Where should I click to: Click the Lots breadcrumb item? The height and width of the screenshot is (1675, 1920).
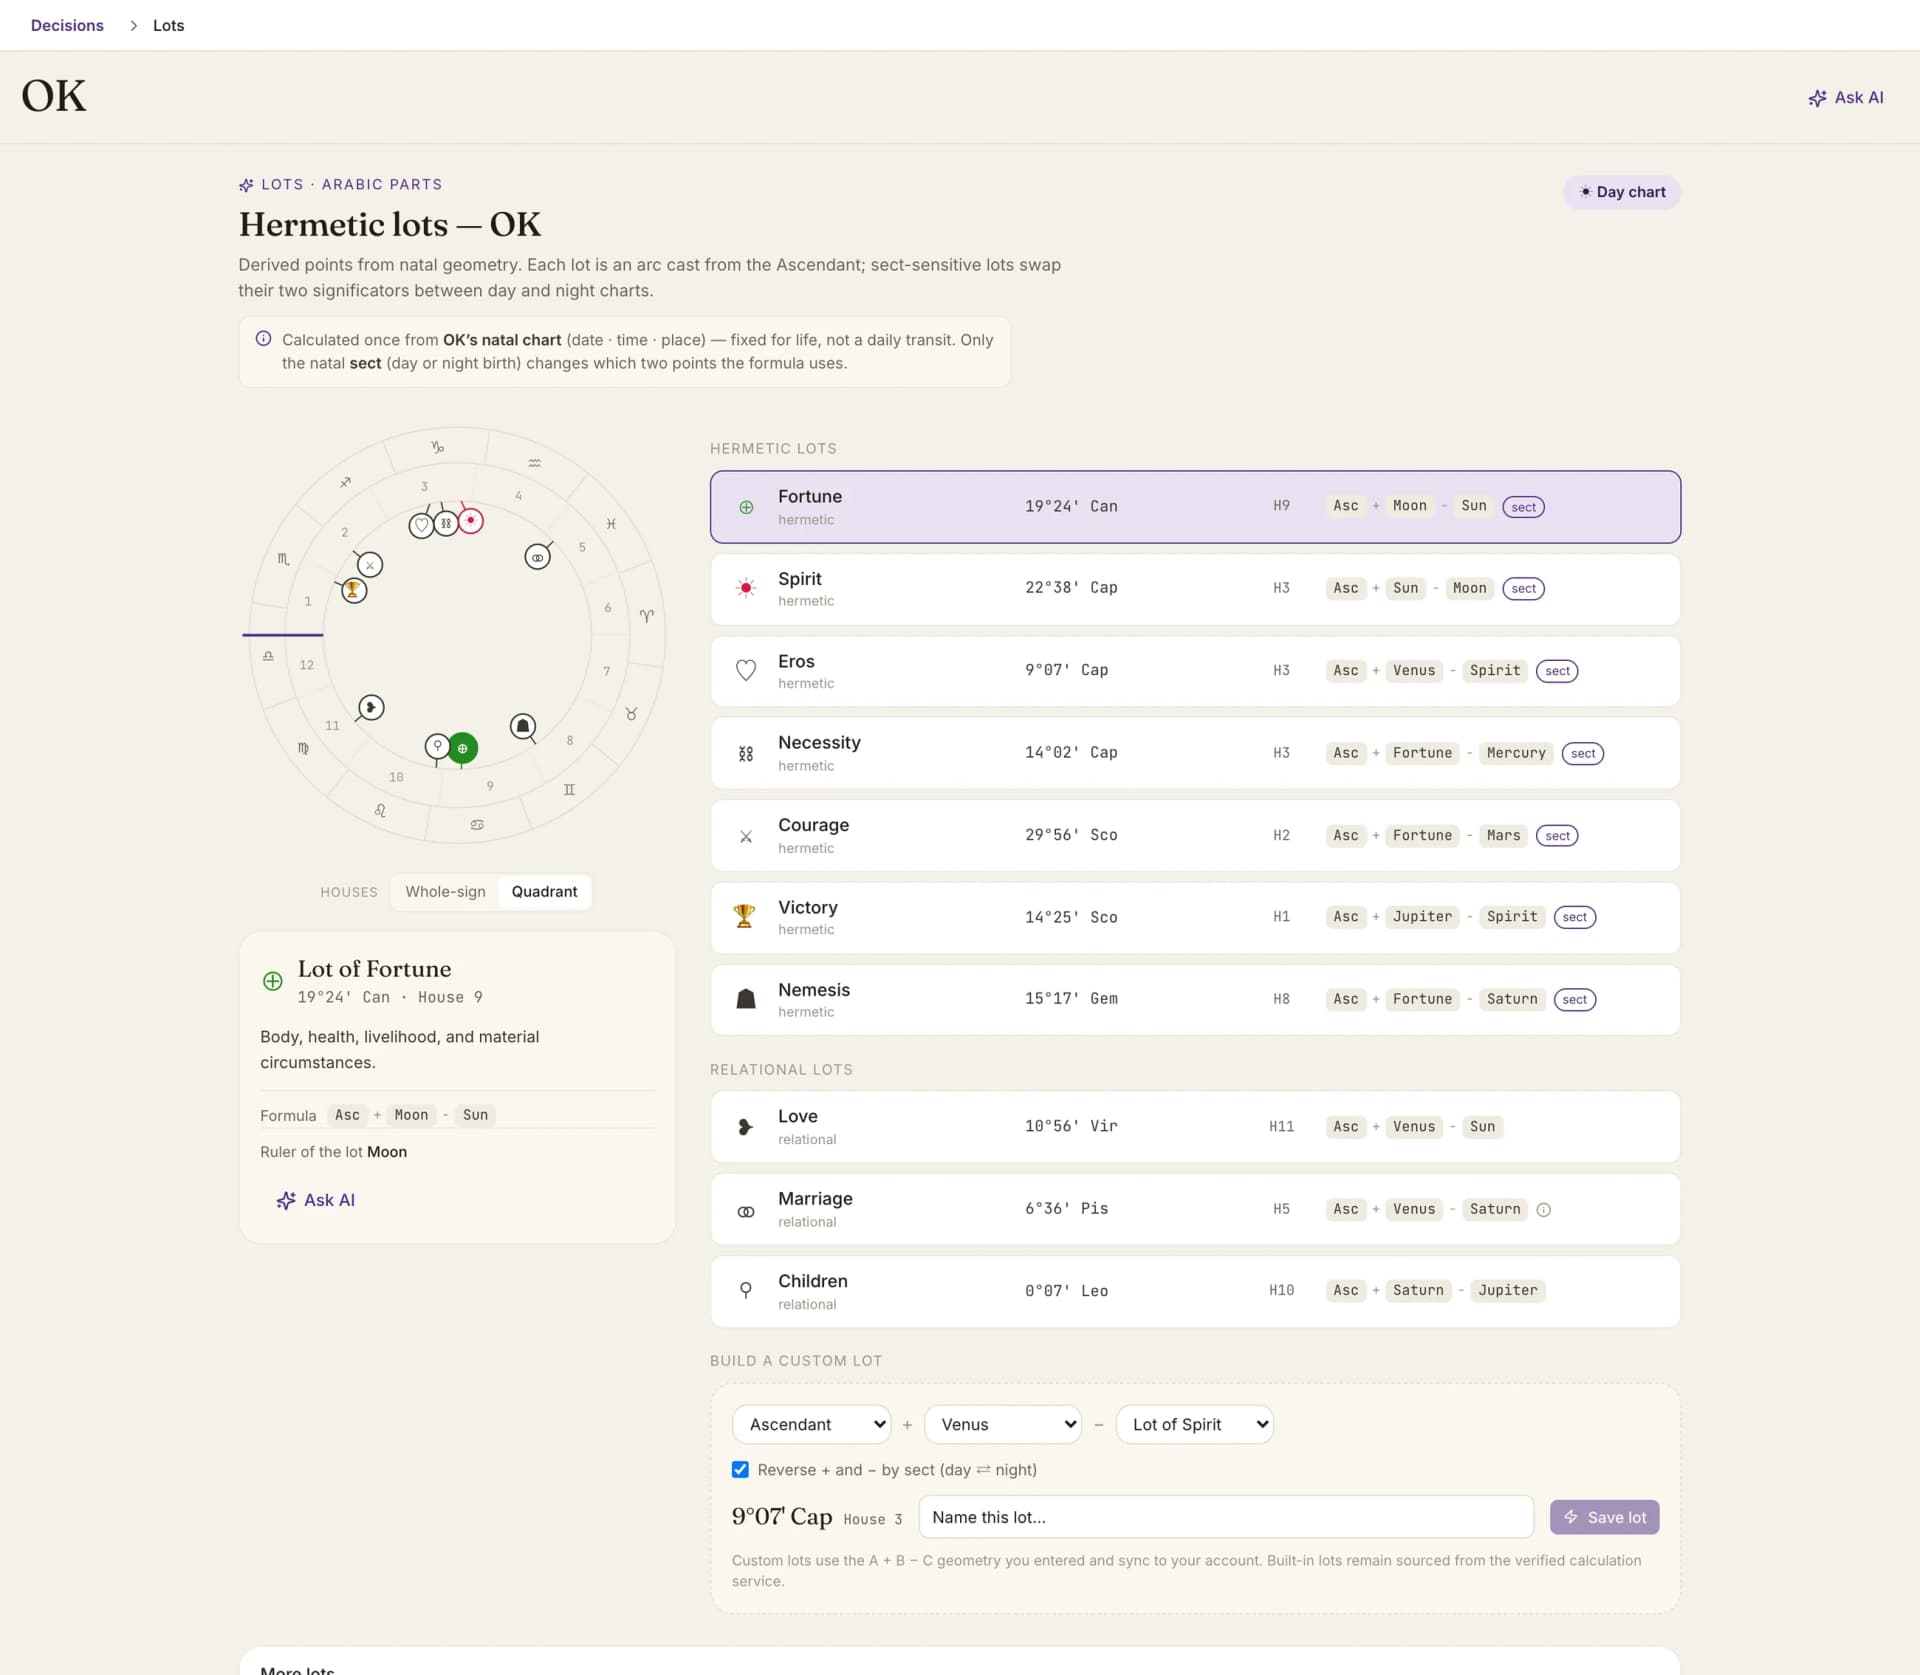pyautogui.click(x=168, y=25)
